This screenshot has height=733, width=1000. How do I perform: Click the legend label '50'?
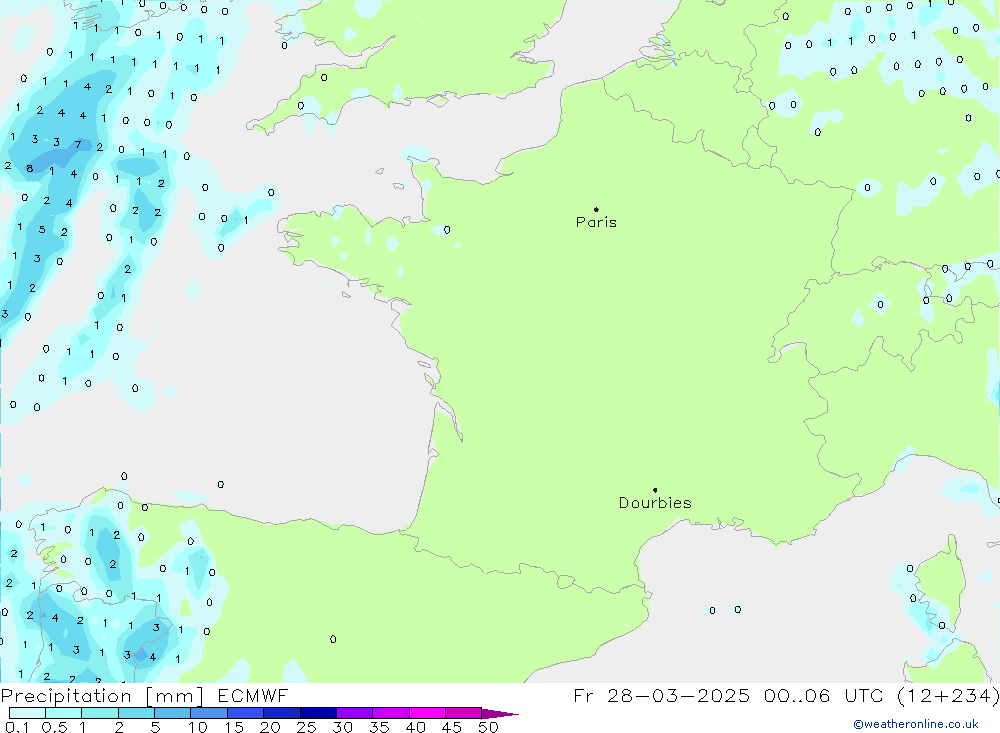(x=488, y=727)
